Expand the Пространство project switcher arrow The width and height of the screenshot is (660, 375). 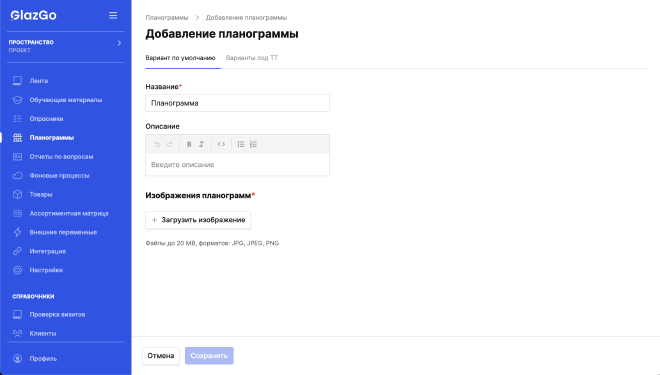(x=119, y=43)
